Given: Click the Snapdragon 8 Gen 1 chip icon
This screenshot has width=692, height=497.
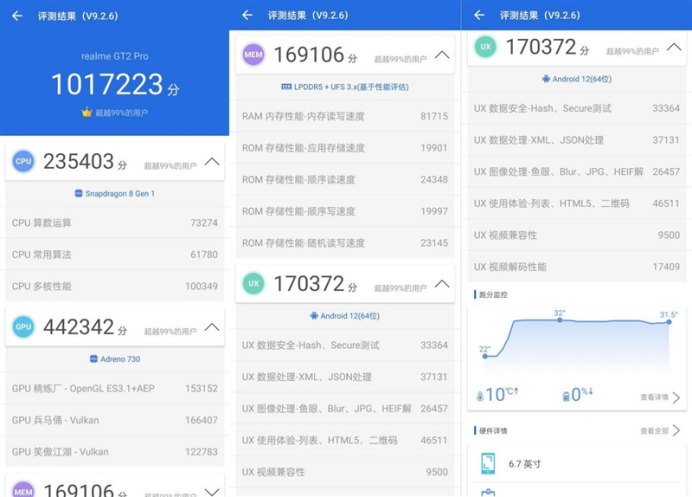Looking at the screenshot, I should 79,193.
